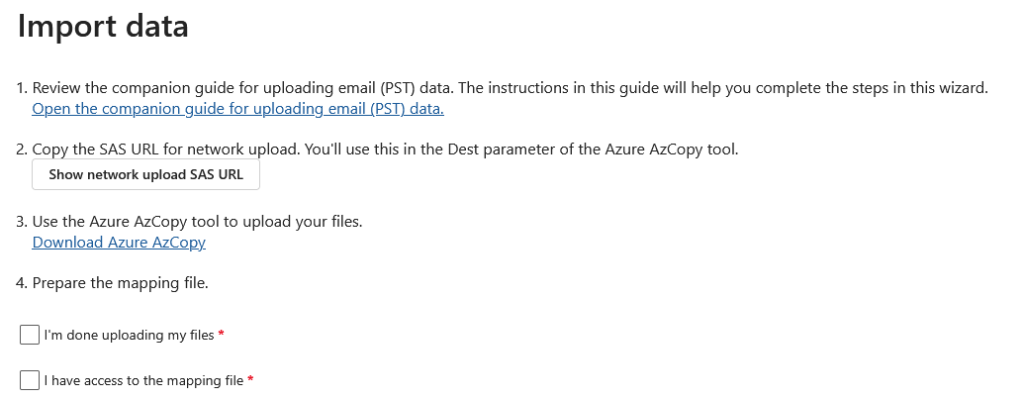Screen dimensions: 1024x400
Task: Open the companion guide for uploading PST data
Action: (238, 109)
